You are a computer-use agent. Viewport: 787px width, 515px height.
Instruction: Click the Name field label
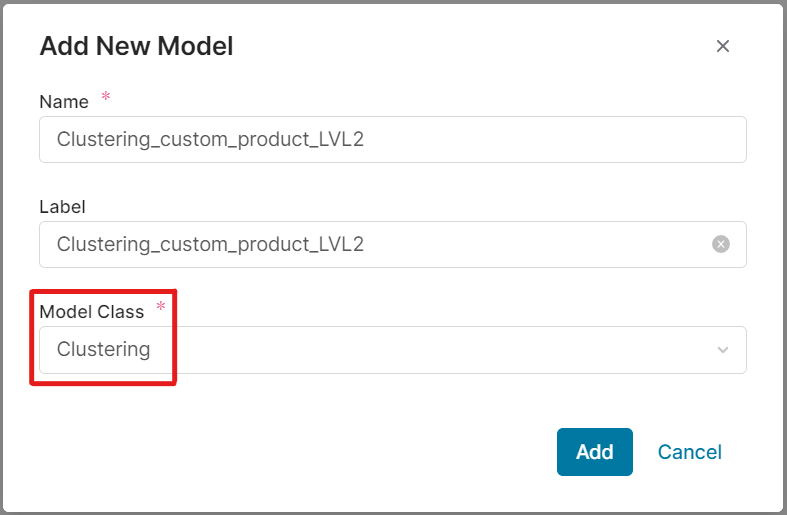pos(63,102)
